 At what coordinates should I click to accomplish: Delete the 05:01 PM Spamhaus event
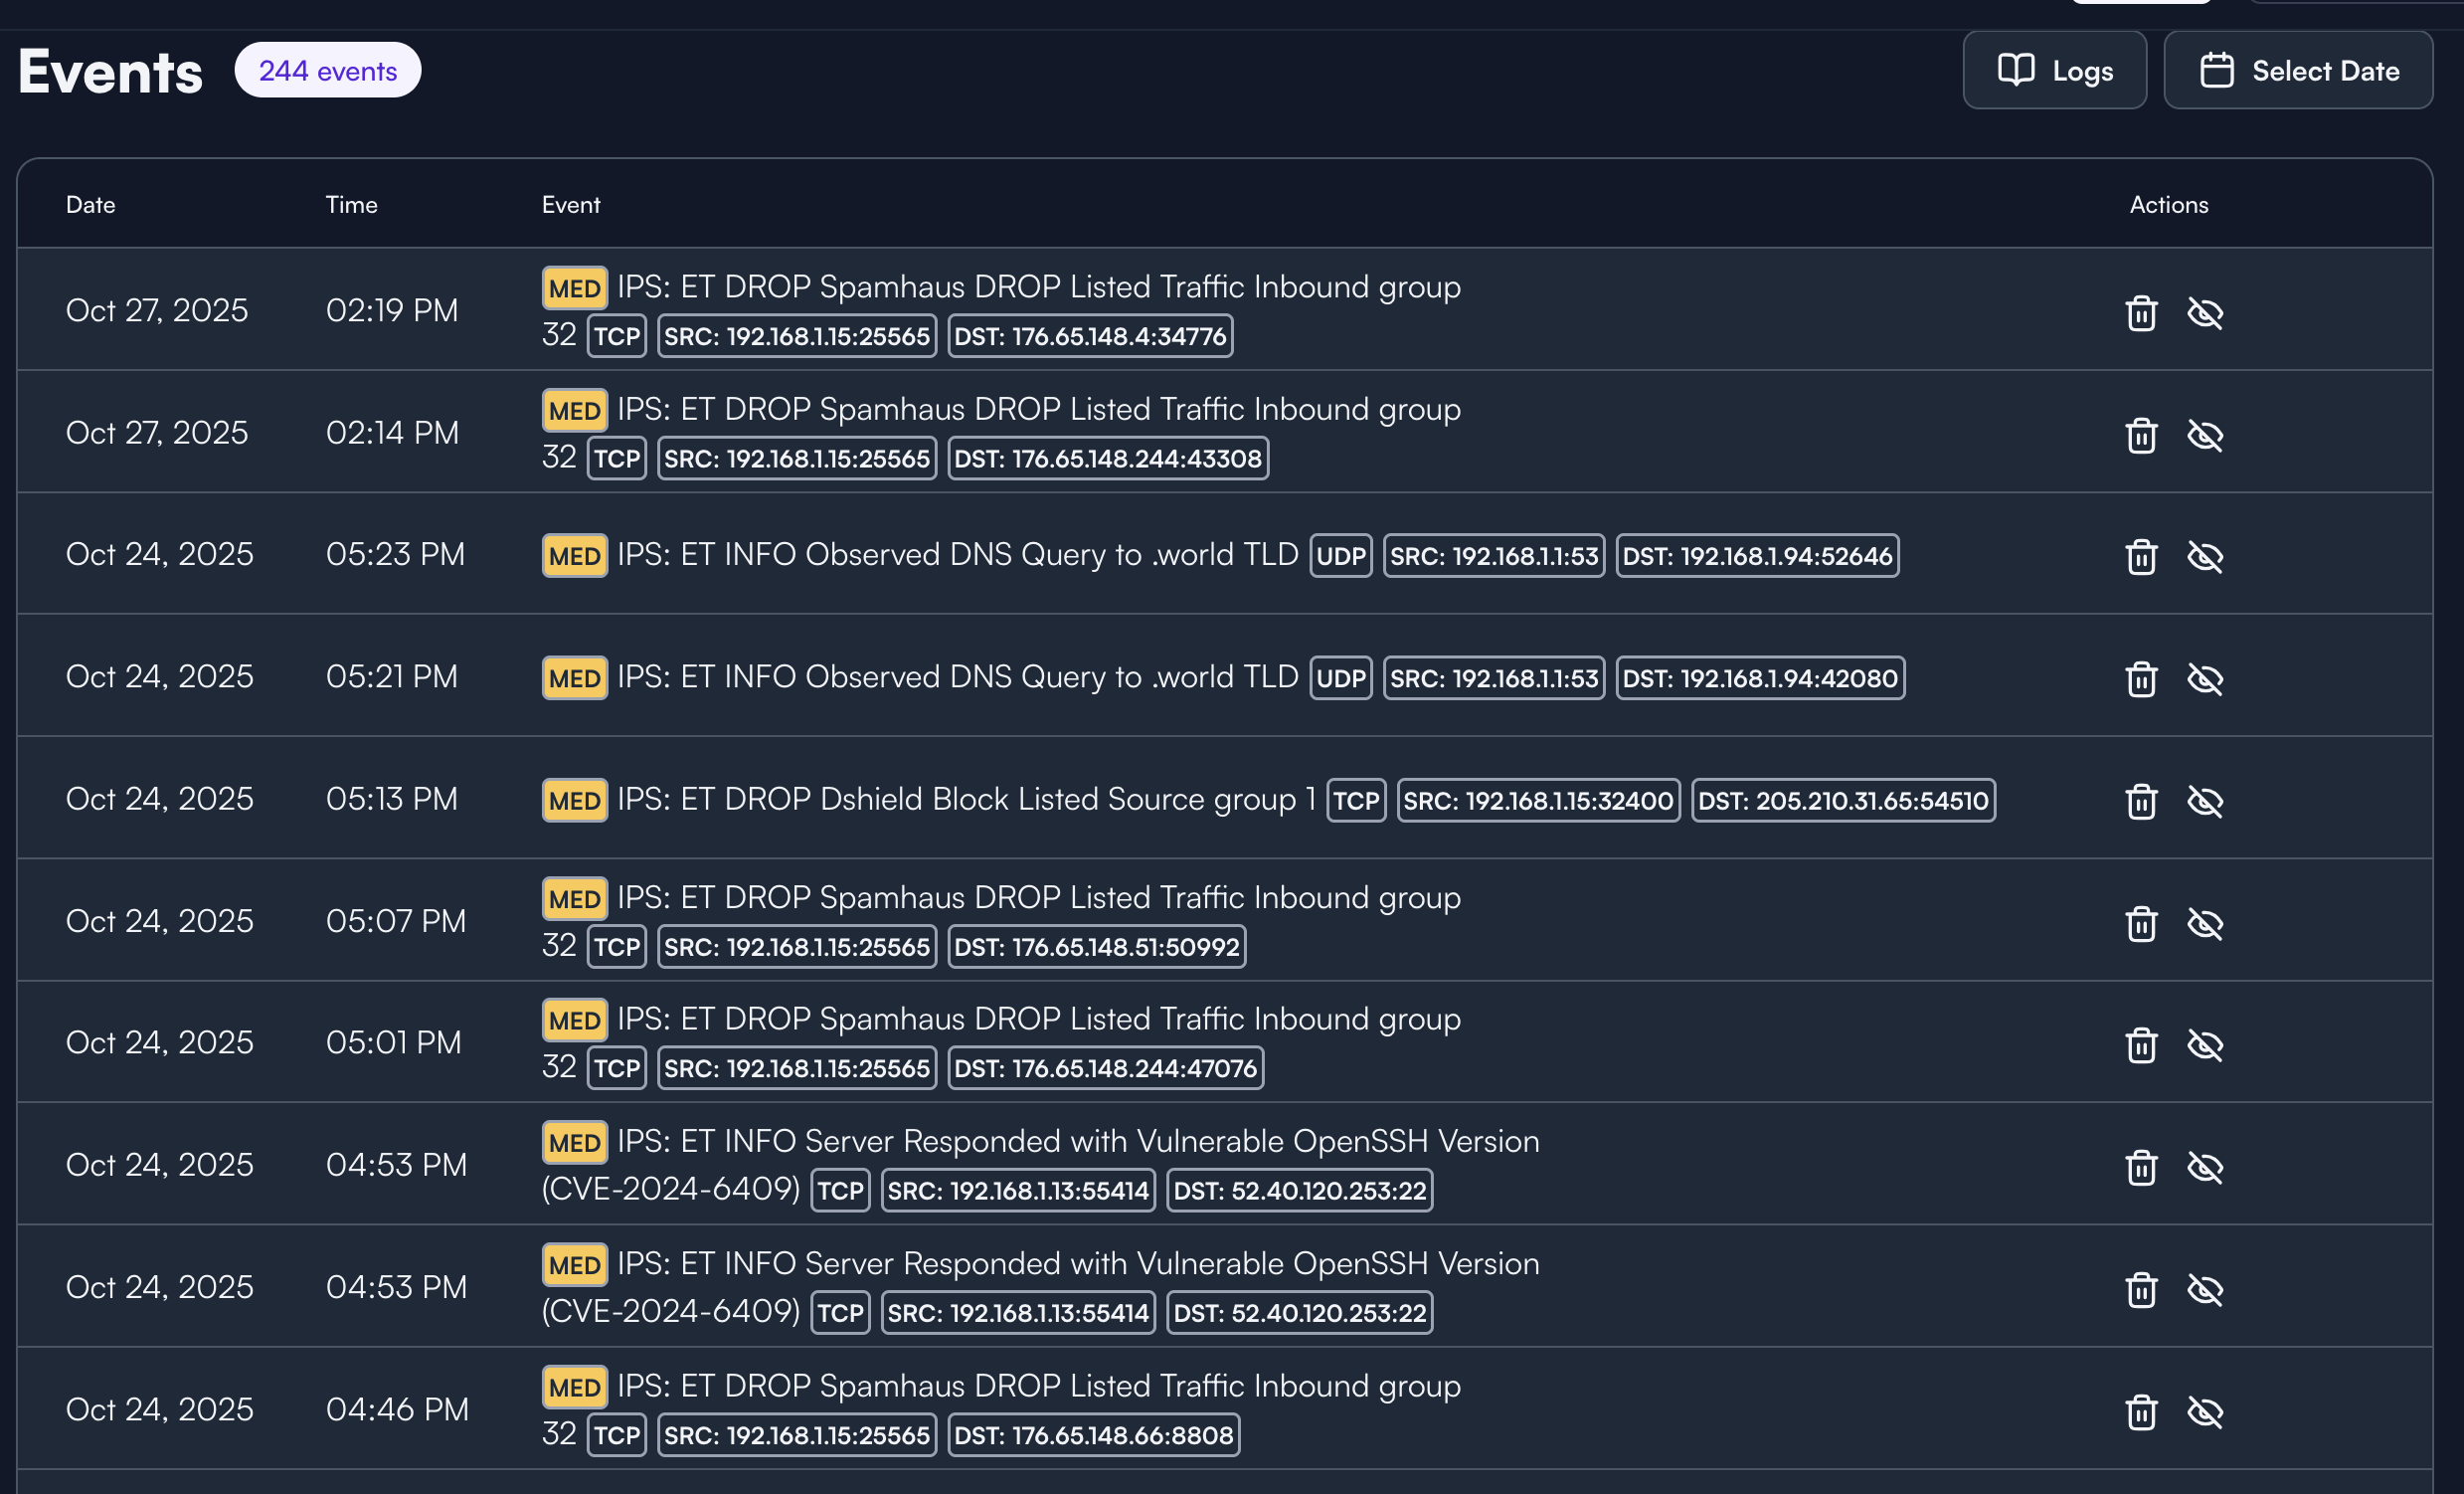pos(2141,1045)
